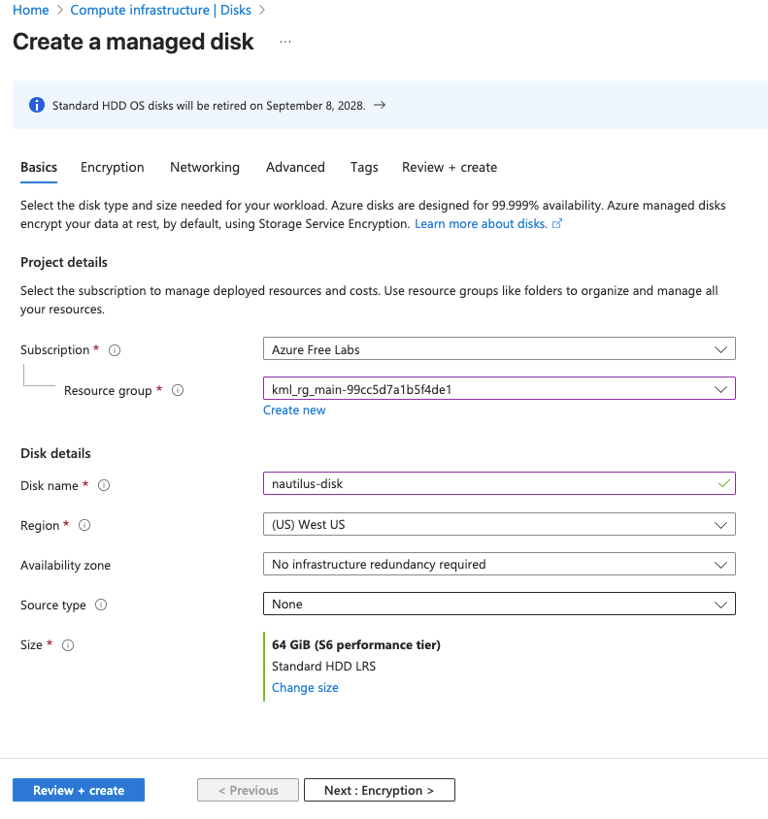Expand the Subscription dropdown
Viewport: 768px width, 819px height.
pos(498,349)
